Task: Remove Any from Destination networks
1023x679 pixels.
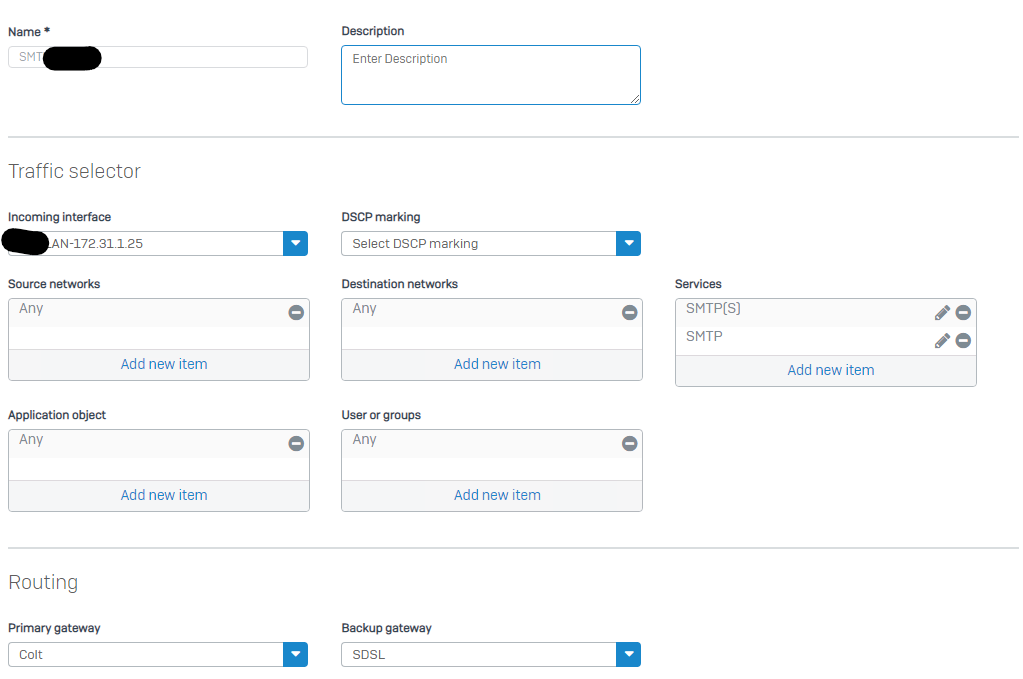Action: point(630,312)
